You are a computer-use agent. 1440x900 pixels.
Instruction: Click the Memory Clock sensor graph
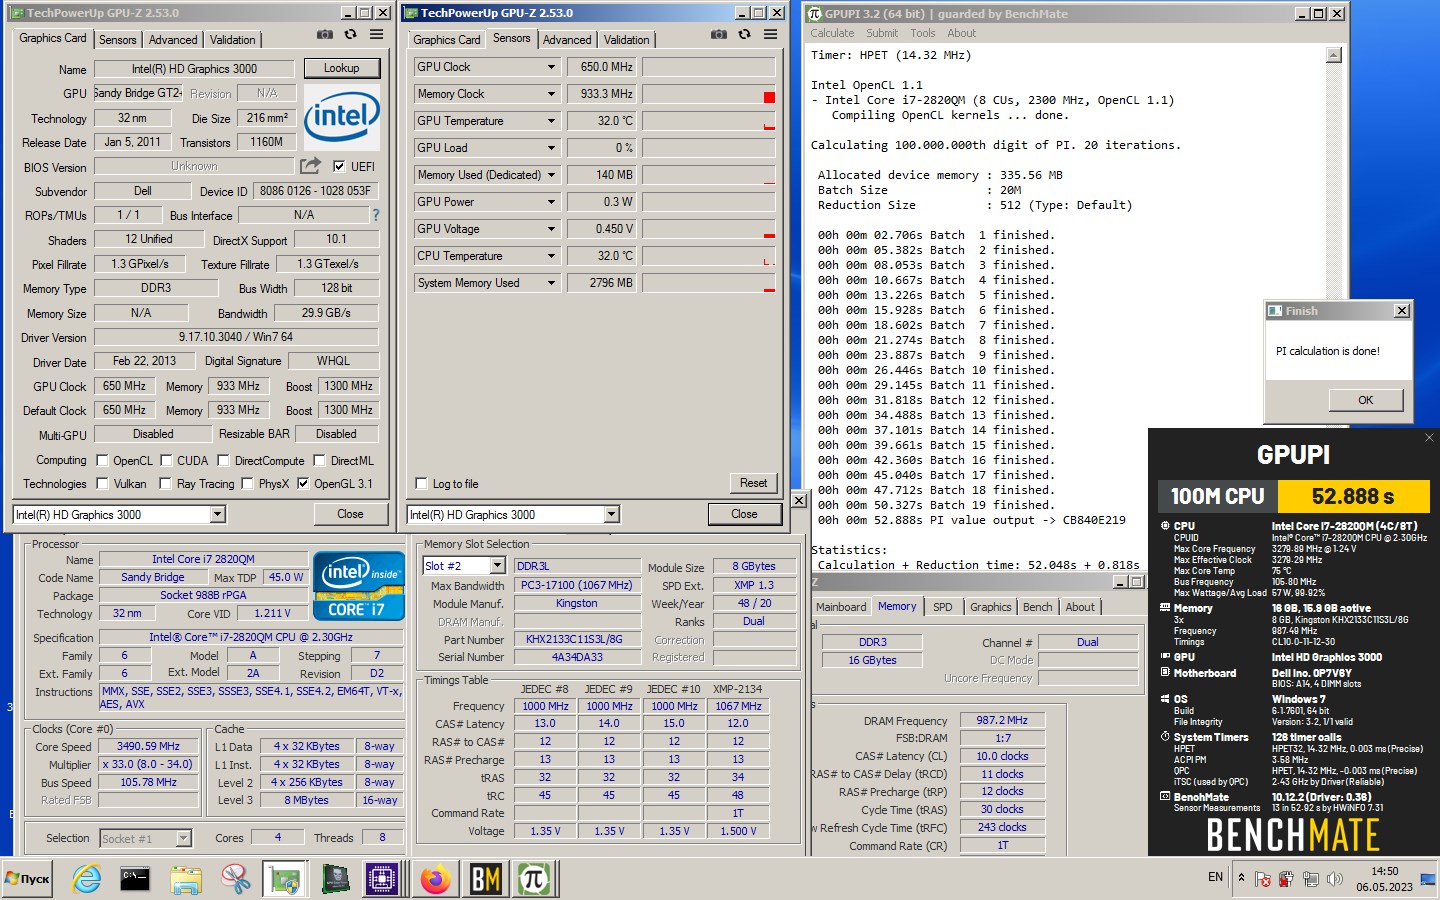tap(708, 94)
